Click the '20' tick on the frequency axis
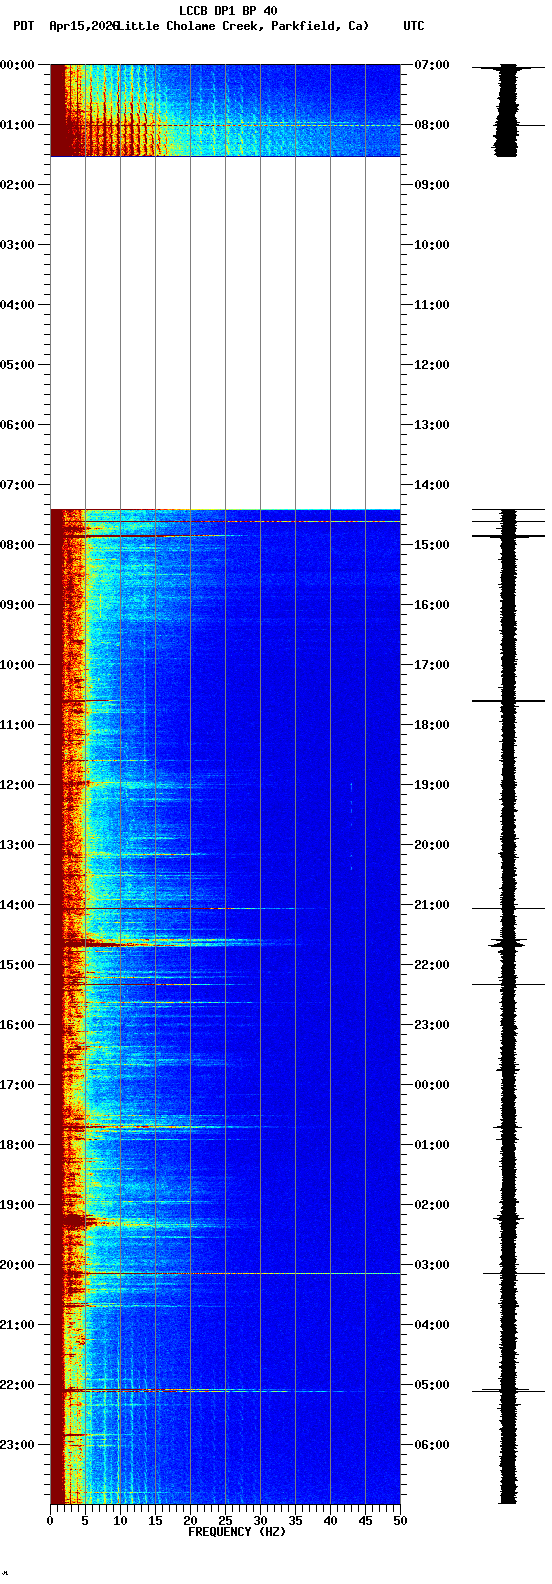The height and width of the screenshot is (1584, 552). pos(190,1521)
